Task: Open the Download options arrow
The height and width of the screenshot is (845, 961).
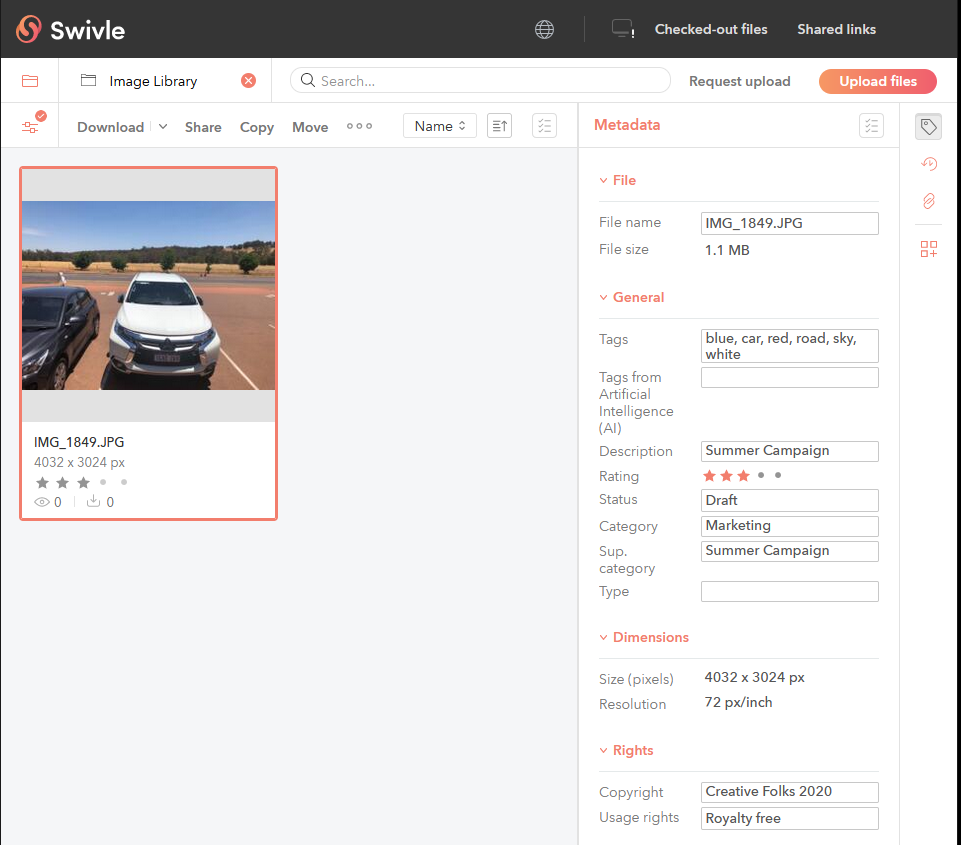Action: 163,126
